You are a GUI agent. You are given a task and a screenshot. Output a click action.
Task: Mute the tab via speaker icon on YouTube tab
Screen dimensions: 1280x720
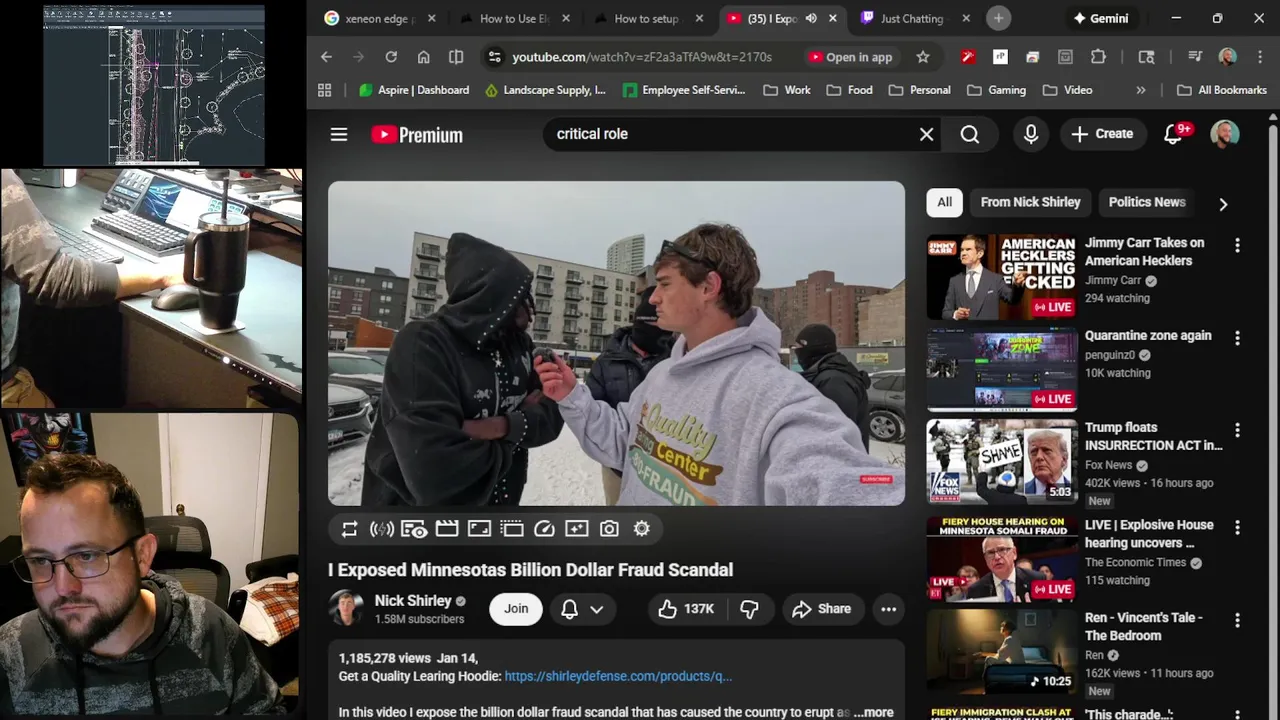point(811,19)
